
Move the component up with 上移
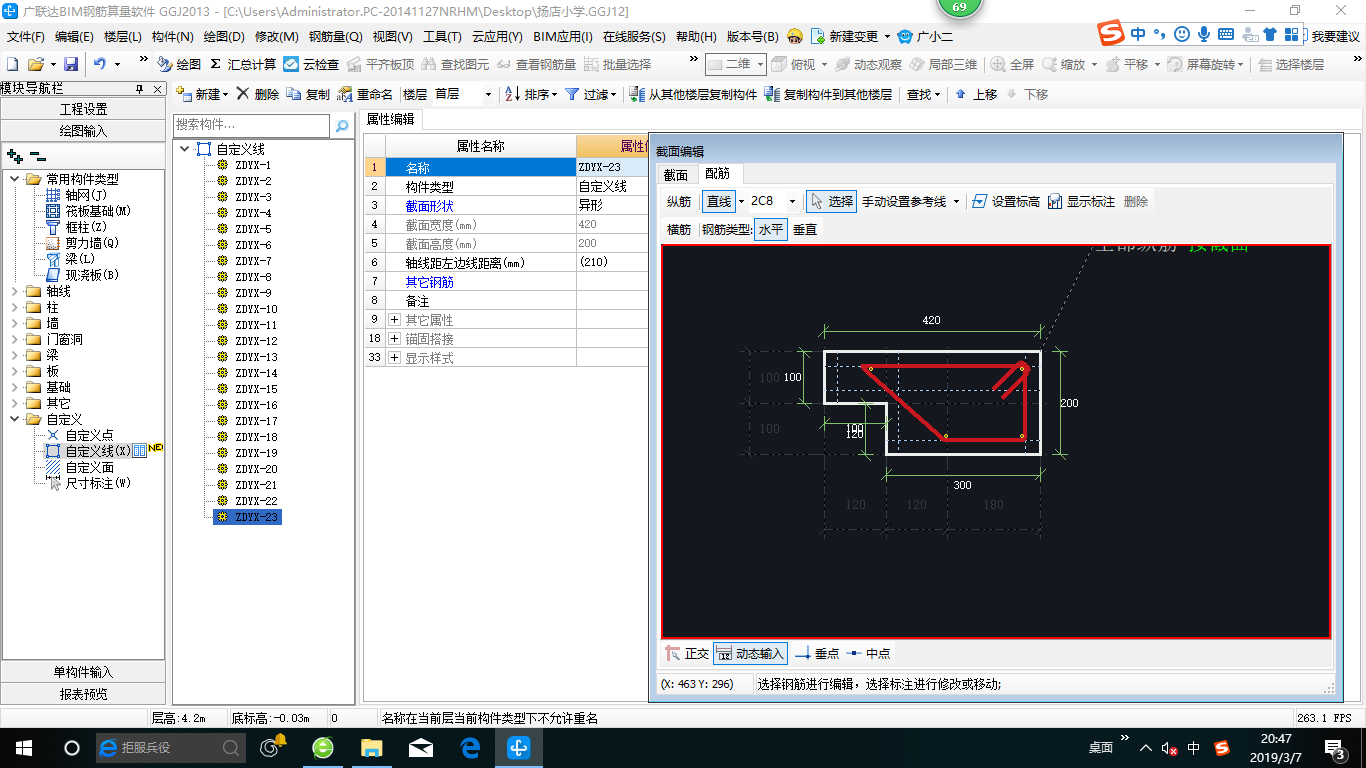point(976,94)
